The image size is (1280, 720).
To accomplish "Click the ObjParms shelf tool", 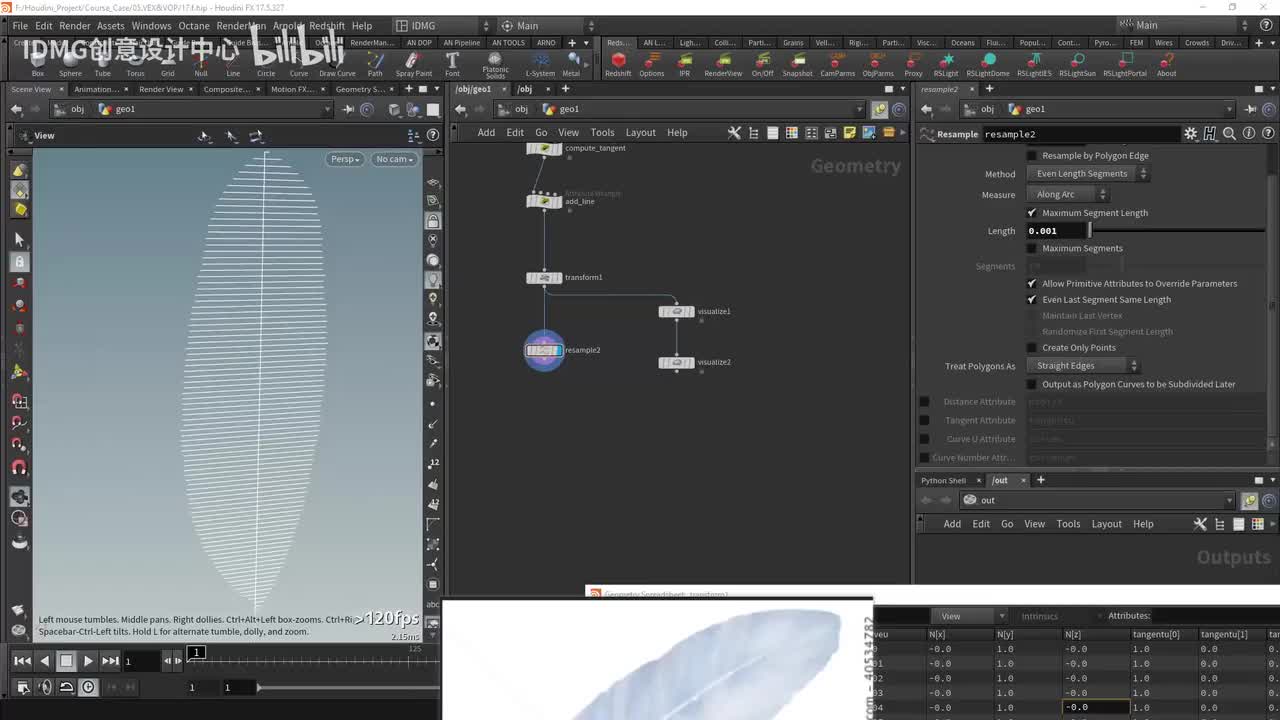I will point(878,65).
